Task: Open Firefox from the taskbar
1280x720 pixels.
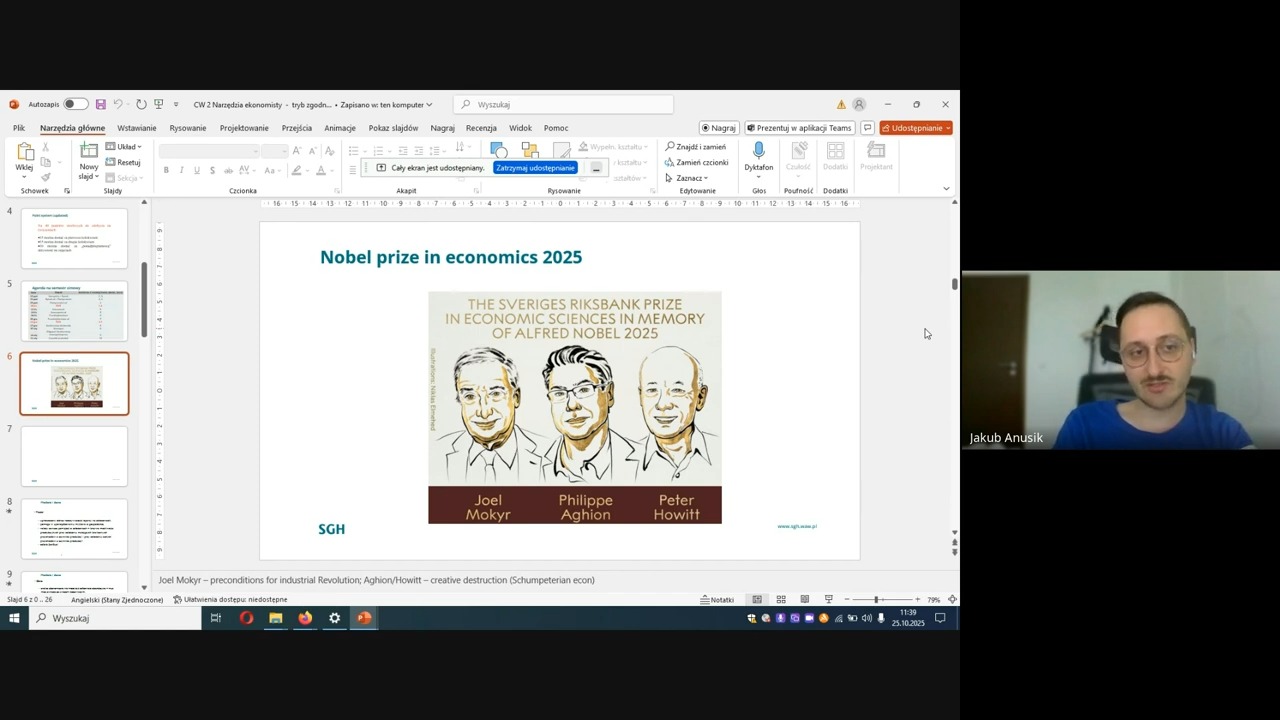Action: coord(305,618)
